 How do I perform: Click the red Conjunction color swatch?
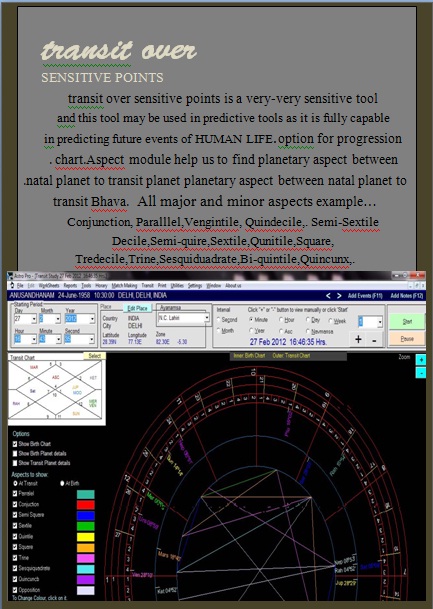tap(85, 505)
